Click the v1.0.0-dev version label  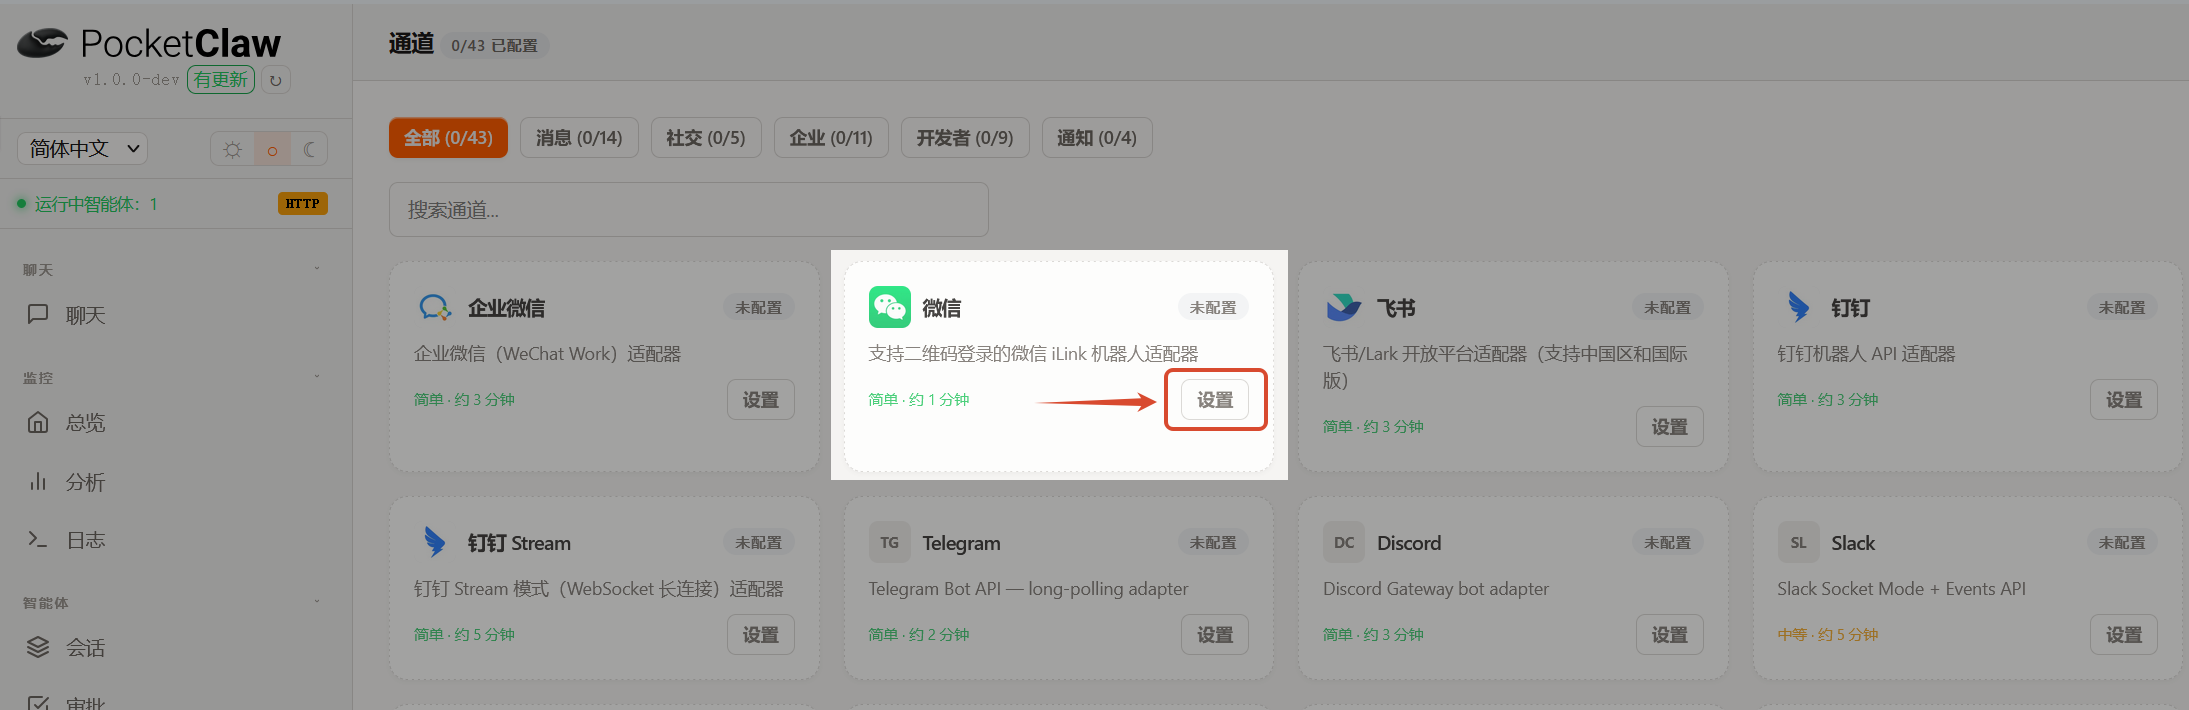click(x=131, y=80)
